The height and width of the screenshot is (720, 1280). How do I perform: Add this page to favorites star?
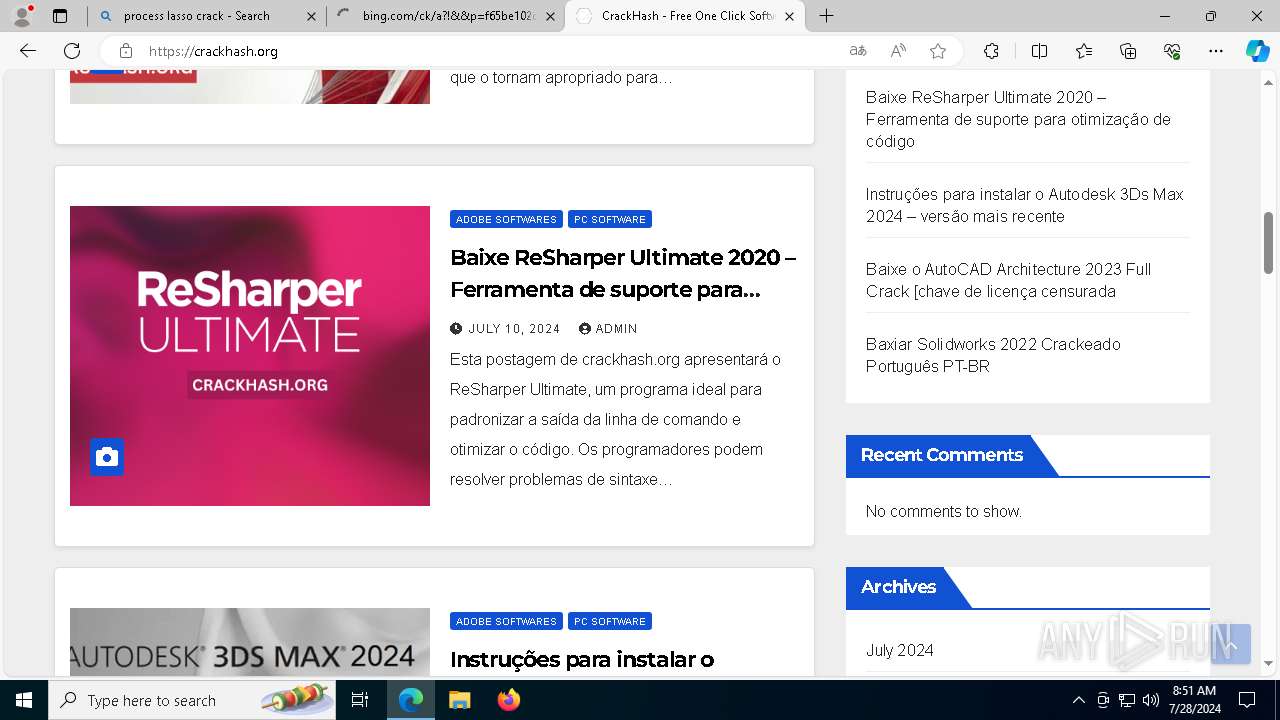click(x=938, y=51)
